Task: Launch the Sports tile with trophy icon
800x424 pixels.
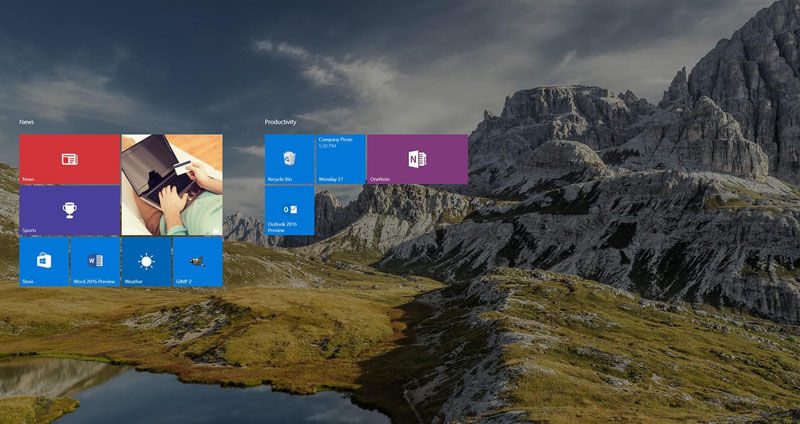Action: 69,210
